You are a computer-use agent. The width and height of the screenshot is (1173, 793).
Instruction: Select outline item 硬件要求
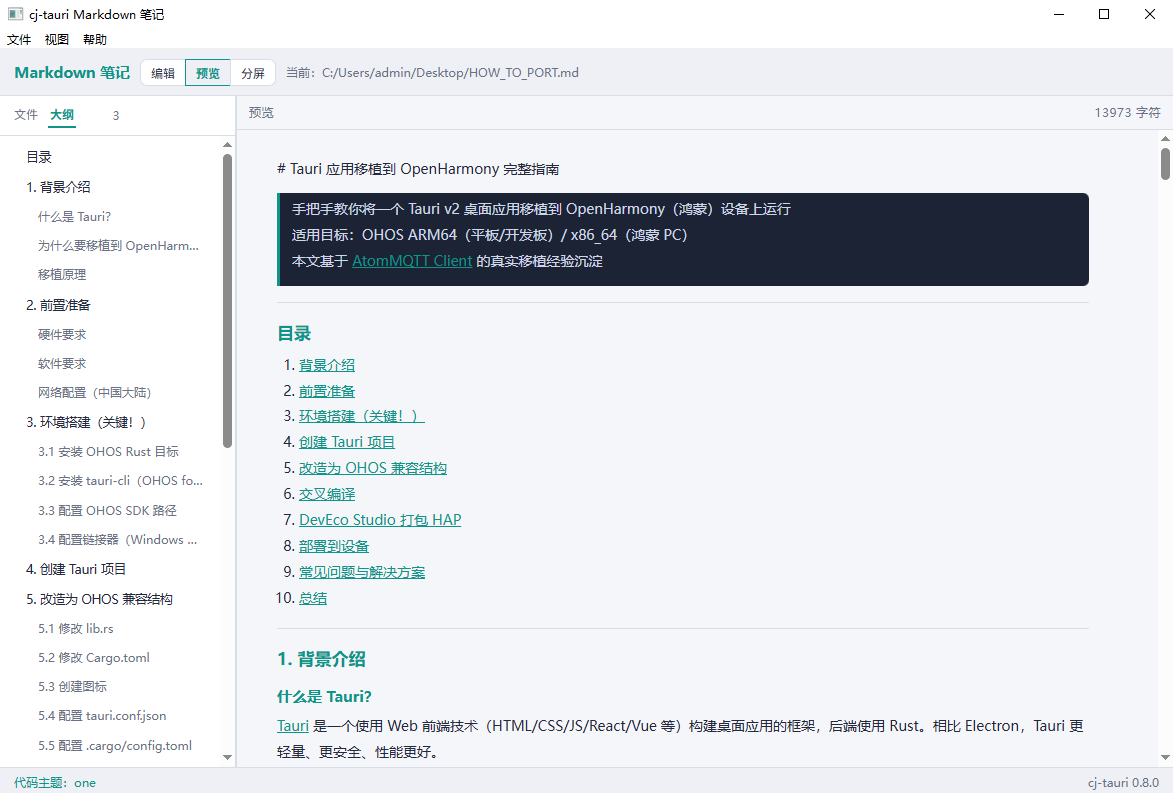pyautogui.click(x=62, y=334)
